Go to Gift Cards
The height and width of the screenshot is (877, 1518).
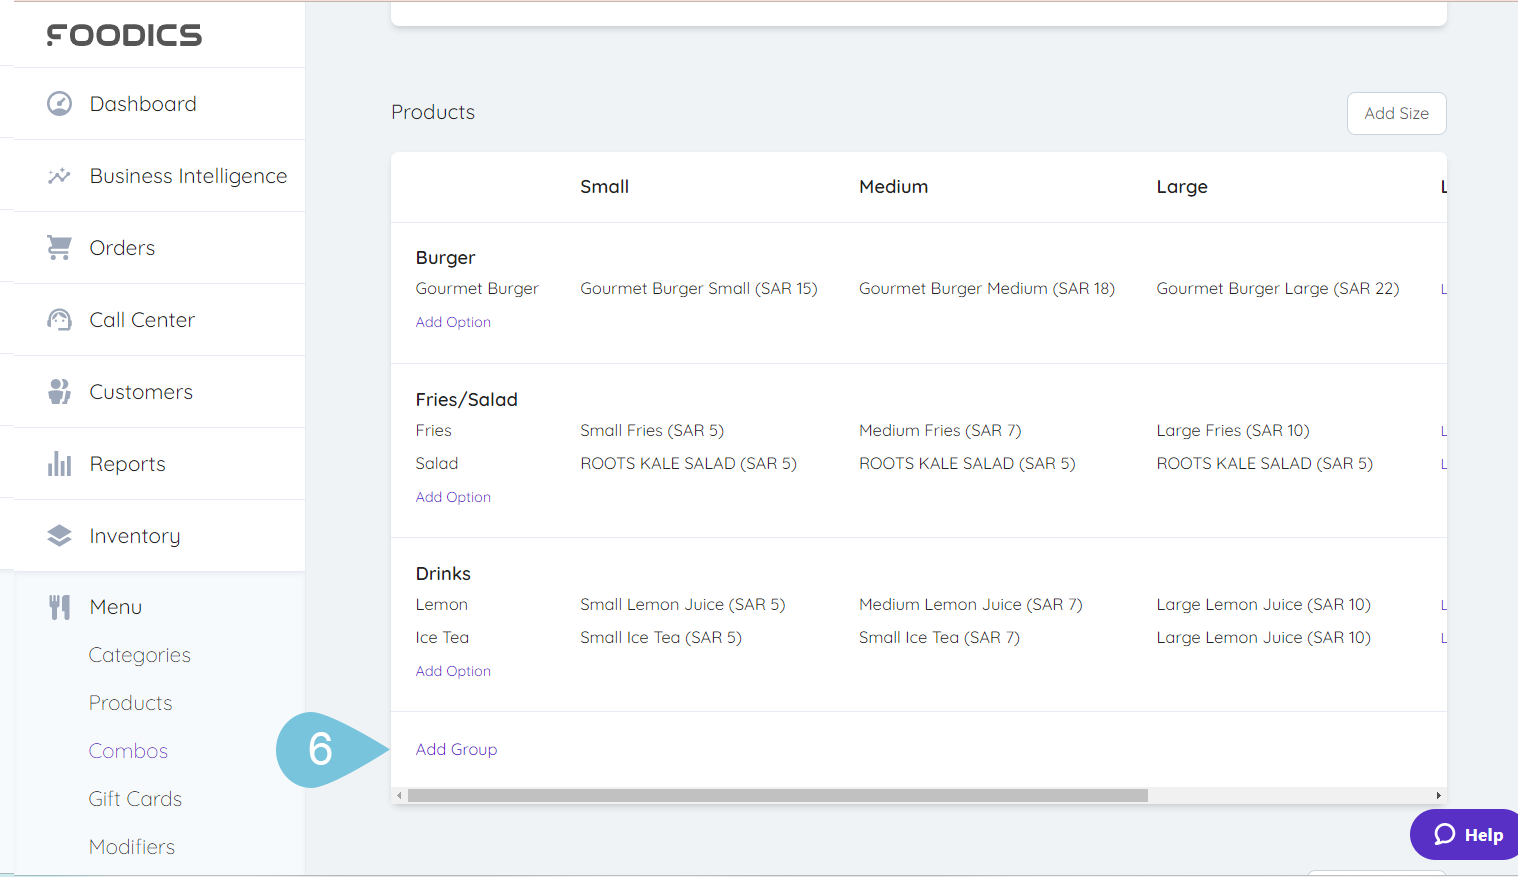pyautogui.click(x=135, y=799)
